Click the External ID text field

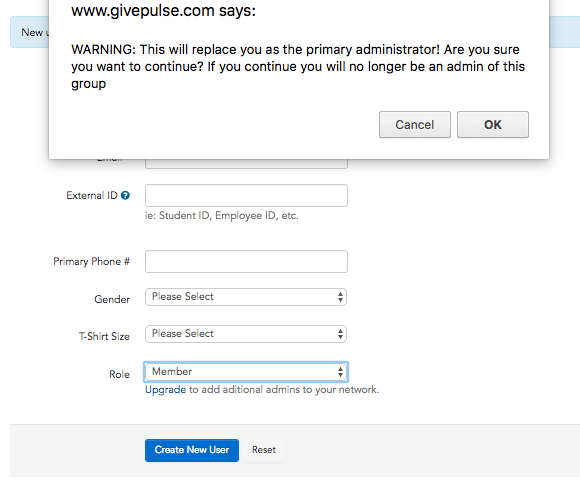(x=246, y=195)
